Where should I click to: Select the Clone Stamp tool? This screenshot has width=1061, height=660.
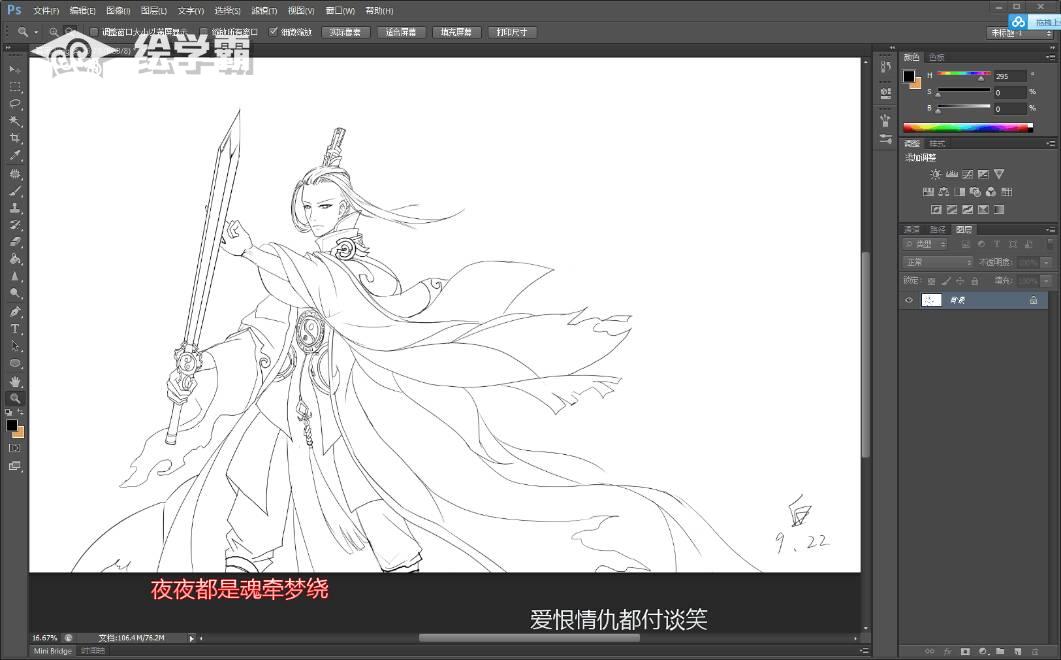tap(15, 208)
